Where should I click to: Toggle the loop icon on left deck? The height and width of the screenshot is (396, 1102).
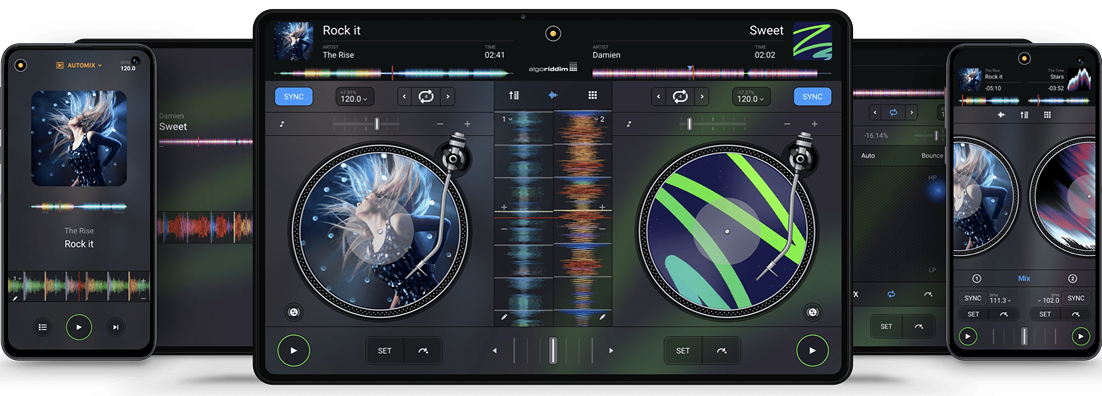coord(426,96)
